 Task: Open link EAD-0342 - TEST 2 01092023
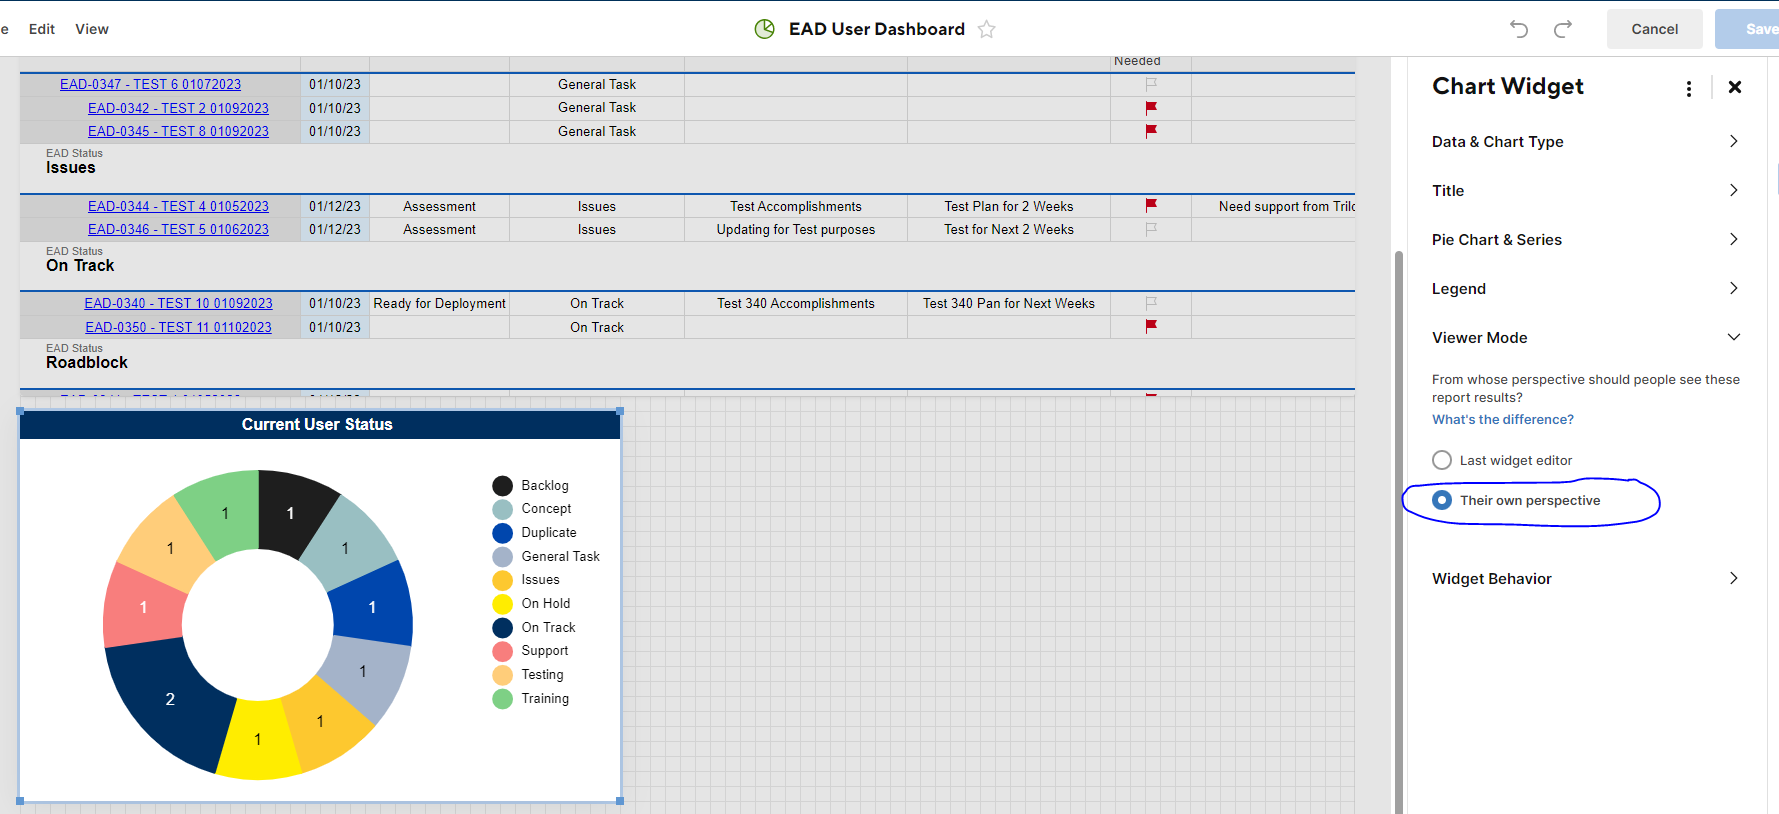pos(178,108)
